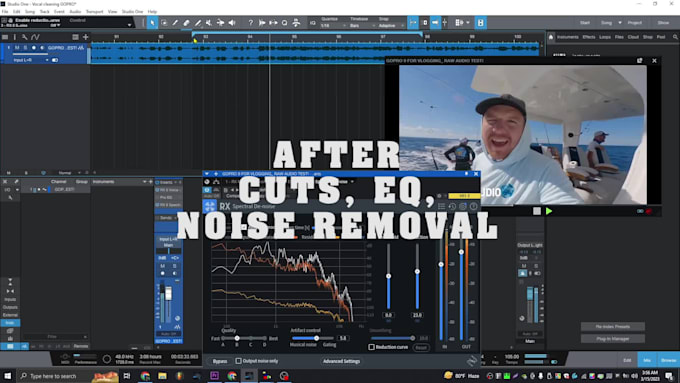The width and height of the screenshot is (680, 383).
Task: Open the Song menu
Action: pyautogui.click(x=30, y=12)
